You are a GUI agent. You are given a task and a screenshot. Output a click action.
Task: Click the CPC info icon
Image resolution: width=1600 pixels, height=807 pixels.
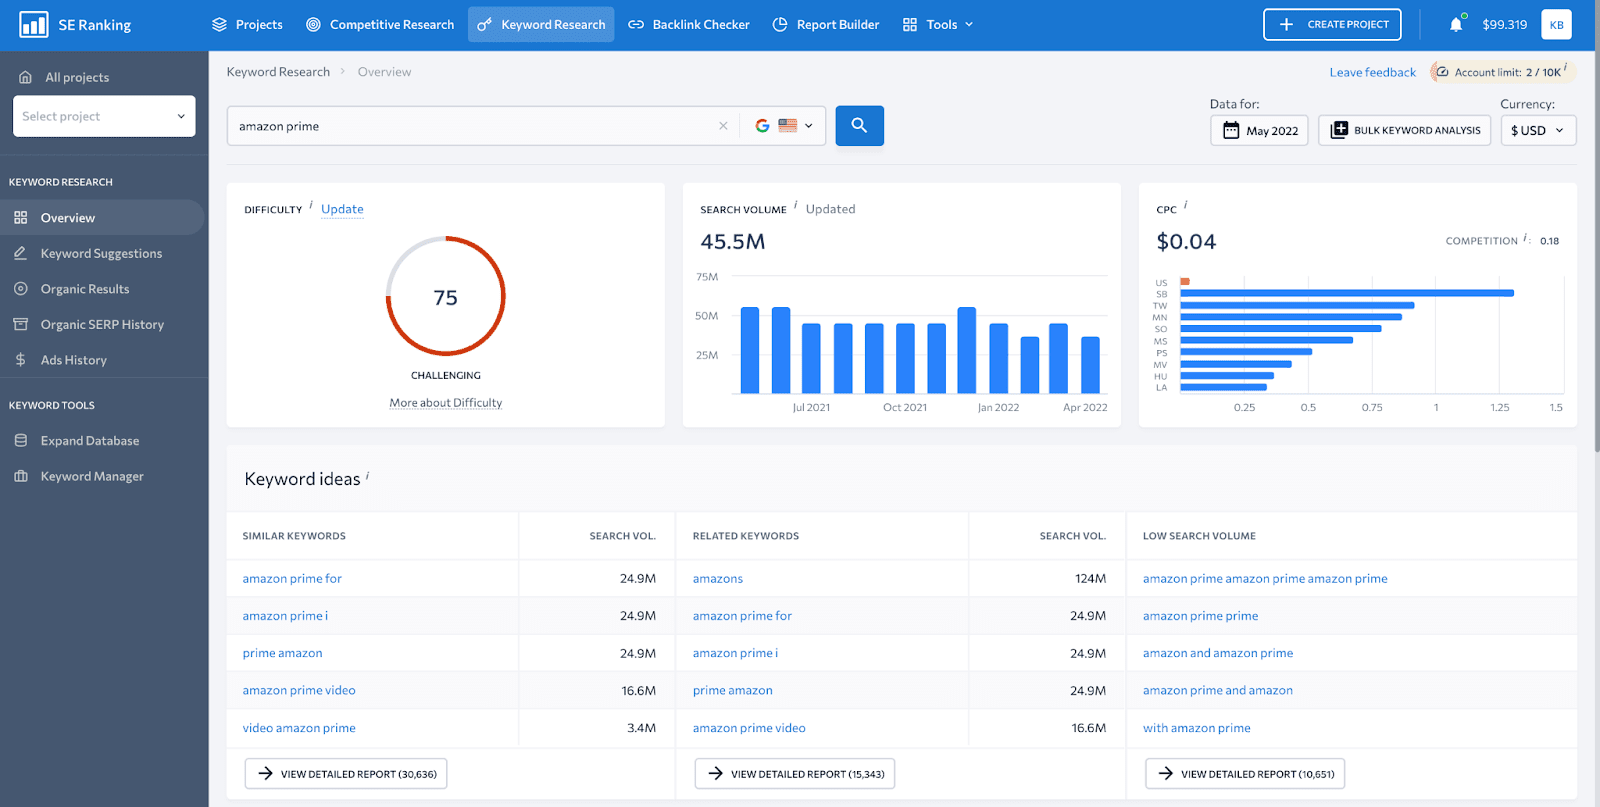pos(1186,205)
